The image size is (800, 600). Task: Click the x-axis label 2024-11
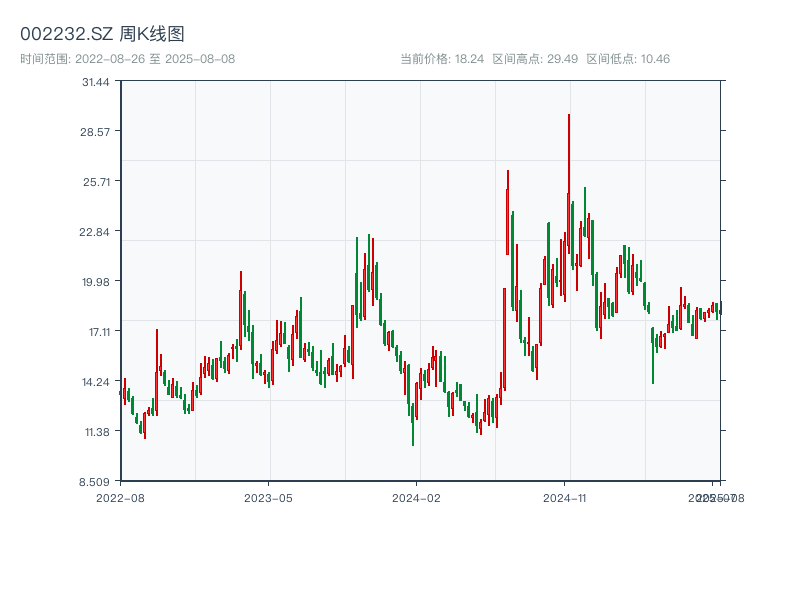tap(564, 498)
